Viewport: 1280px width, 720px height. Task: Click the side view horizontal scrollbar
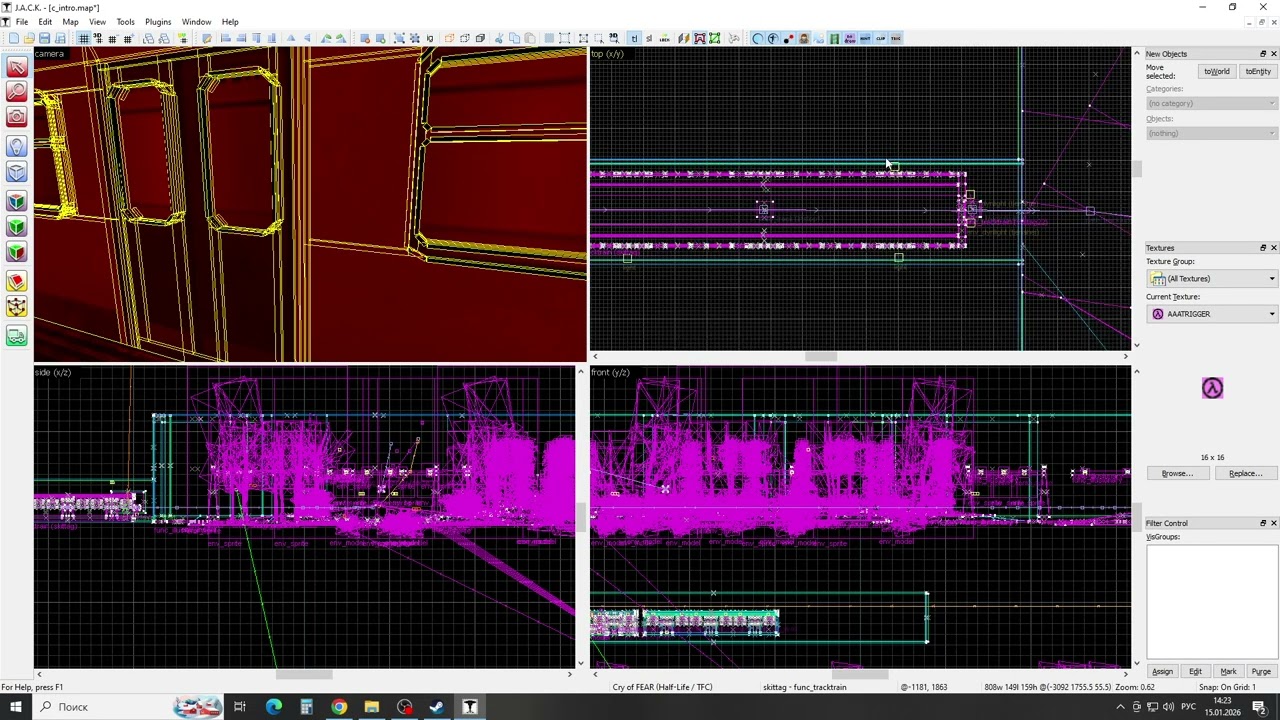point(304,674)
